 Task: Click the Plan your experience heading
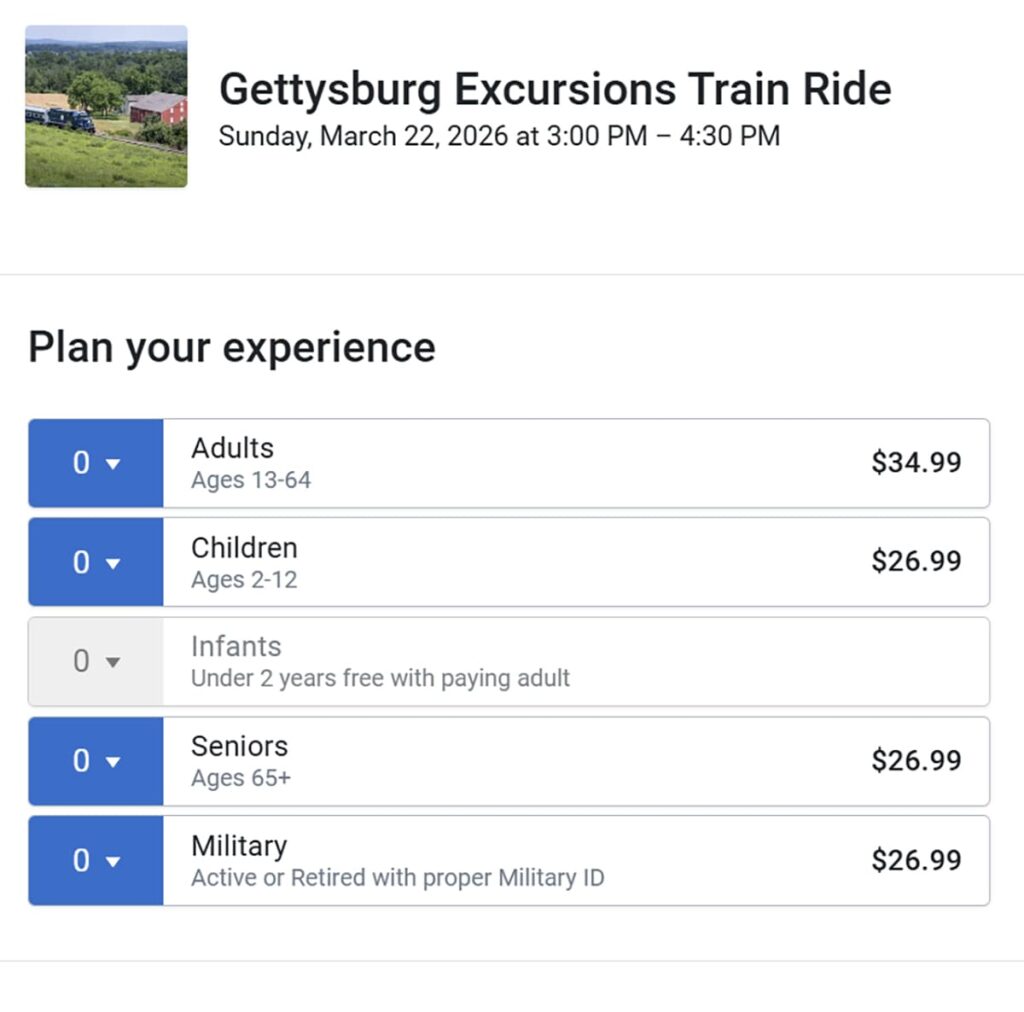point(232,347)
